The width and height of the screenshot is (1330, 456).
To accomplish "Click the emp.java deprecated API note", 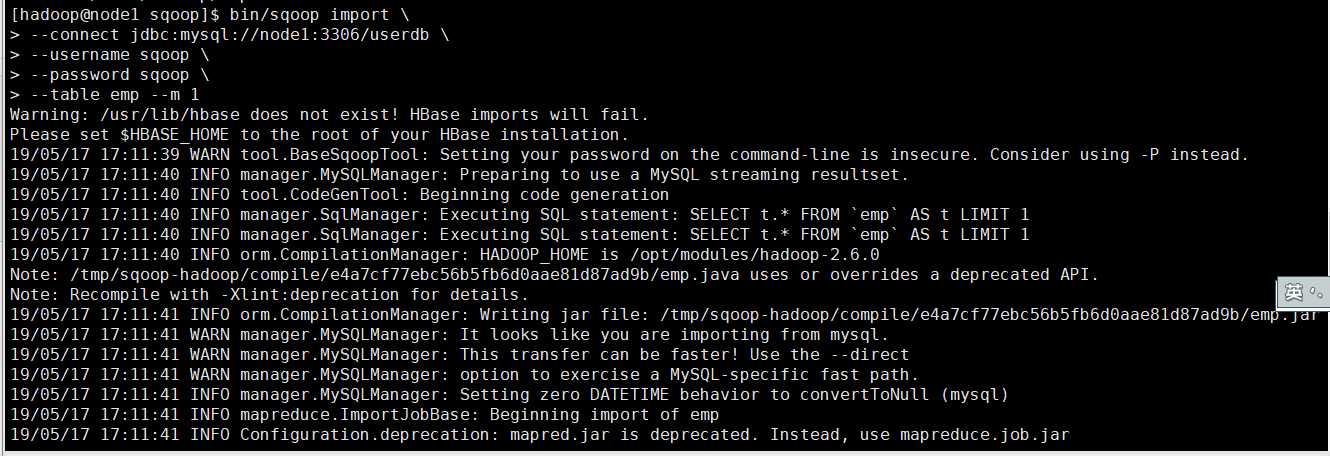I will pyautogui.click(x=555, y=275).
